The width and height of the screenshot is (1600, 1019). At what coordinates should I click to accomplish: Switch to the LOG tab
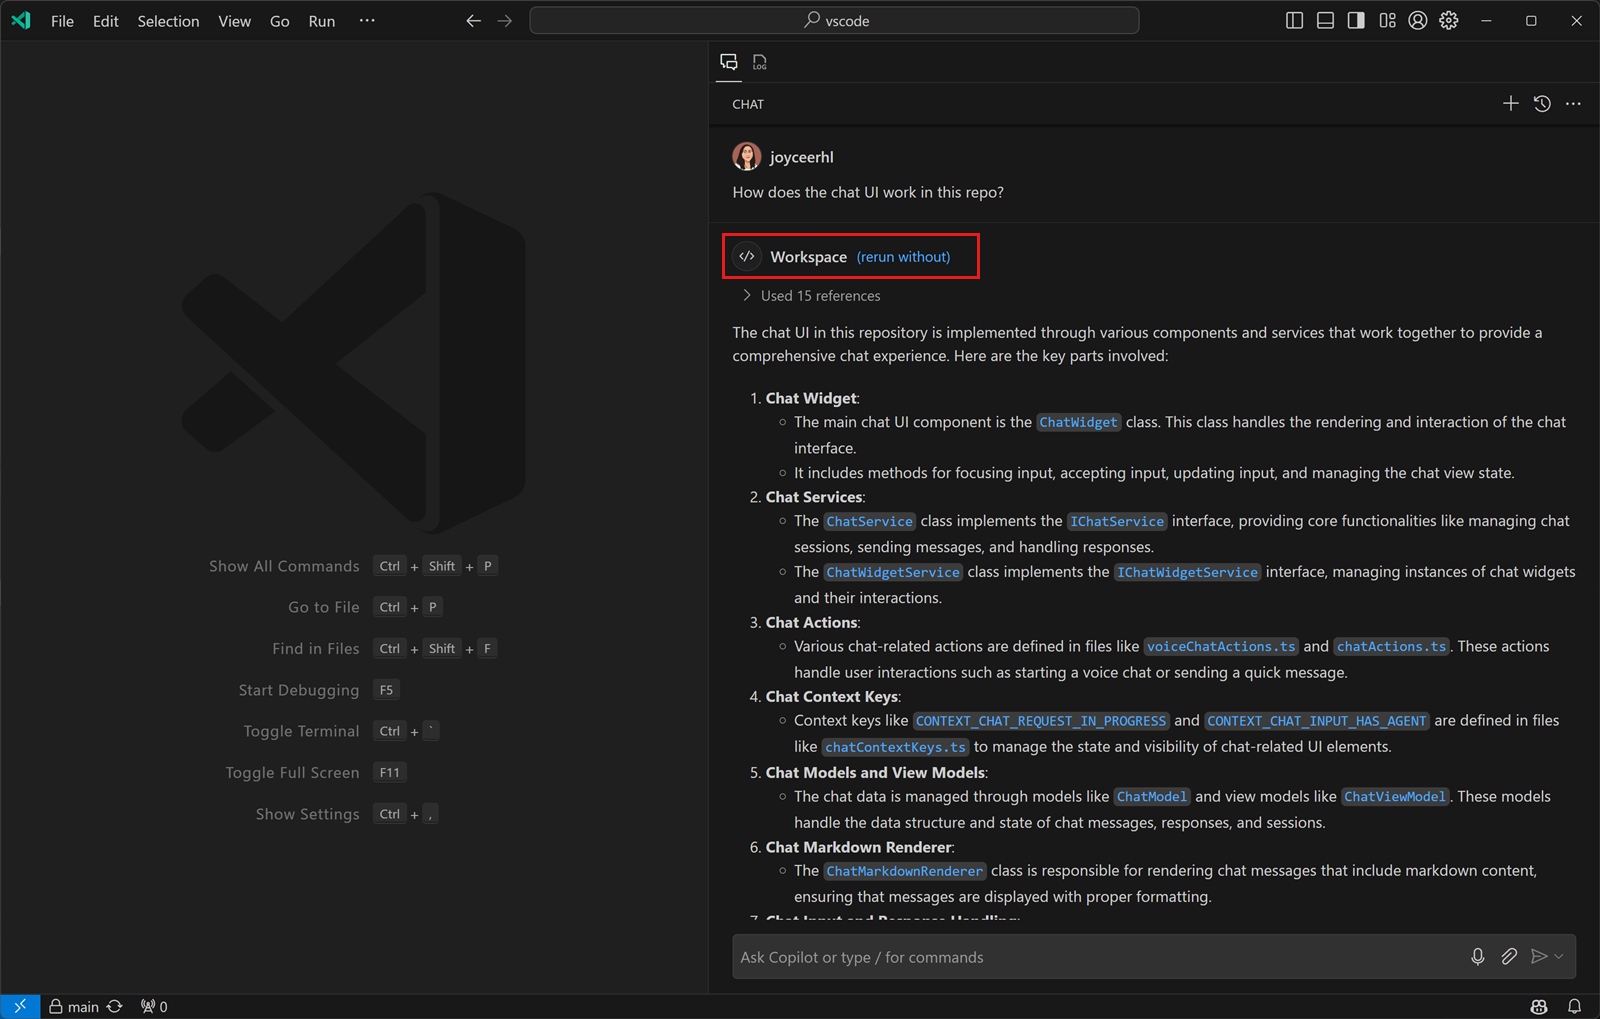pyautogui.click(x=760, y=61)
